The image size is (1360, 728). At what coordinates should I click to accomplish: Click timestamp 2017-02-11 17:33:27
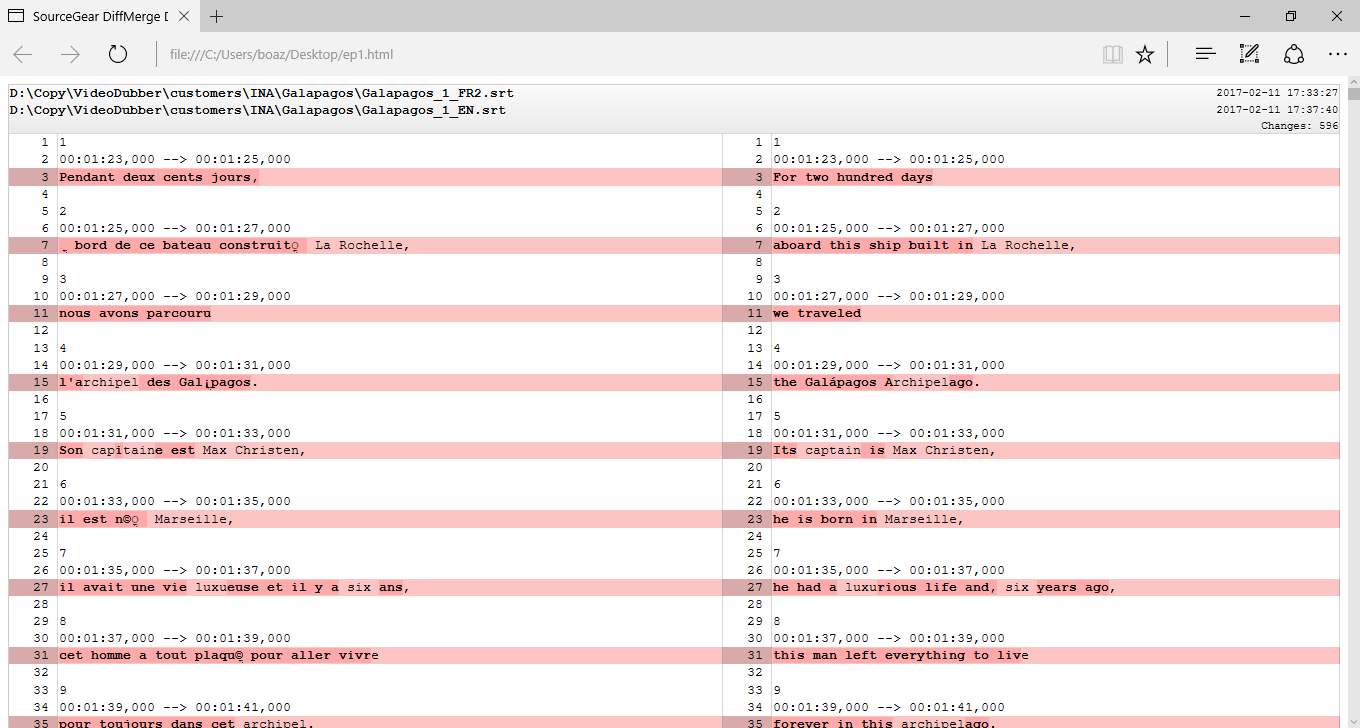(1277, 93)
